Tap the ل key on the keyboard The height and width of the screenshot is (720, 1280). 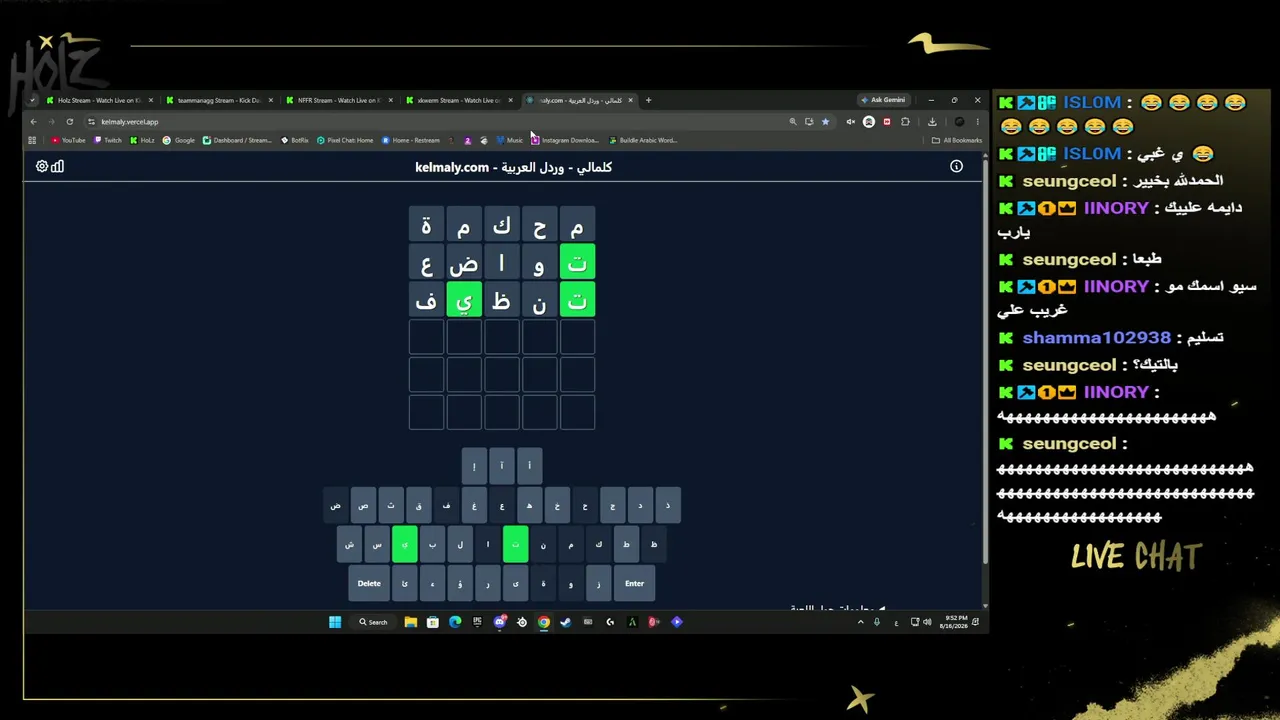[x=460, y=545]
